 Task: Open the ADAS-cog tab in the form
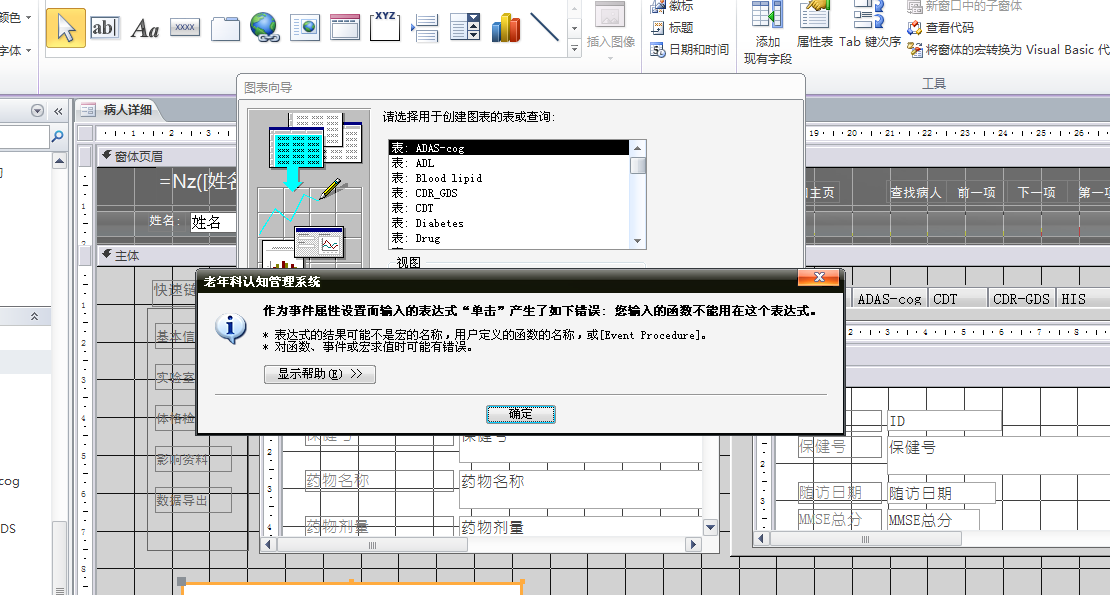pyautogui.click(x=889, y=299)
